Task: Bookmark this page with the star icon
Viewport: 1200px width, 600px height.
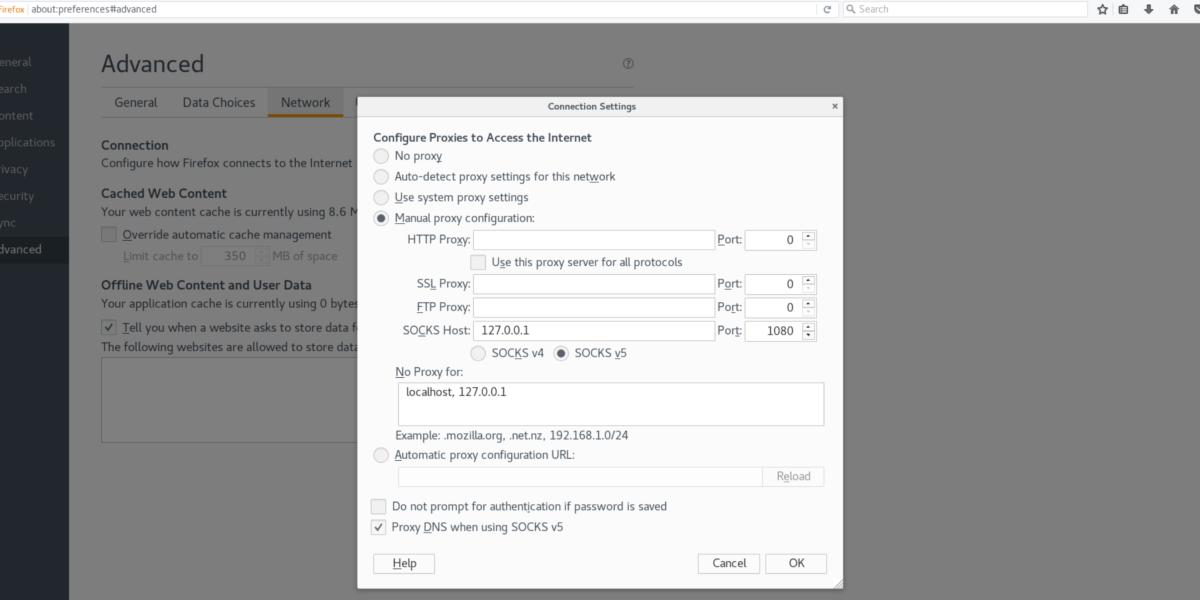Action: (x=1102, y=9)
